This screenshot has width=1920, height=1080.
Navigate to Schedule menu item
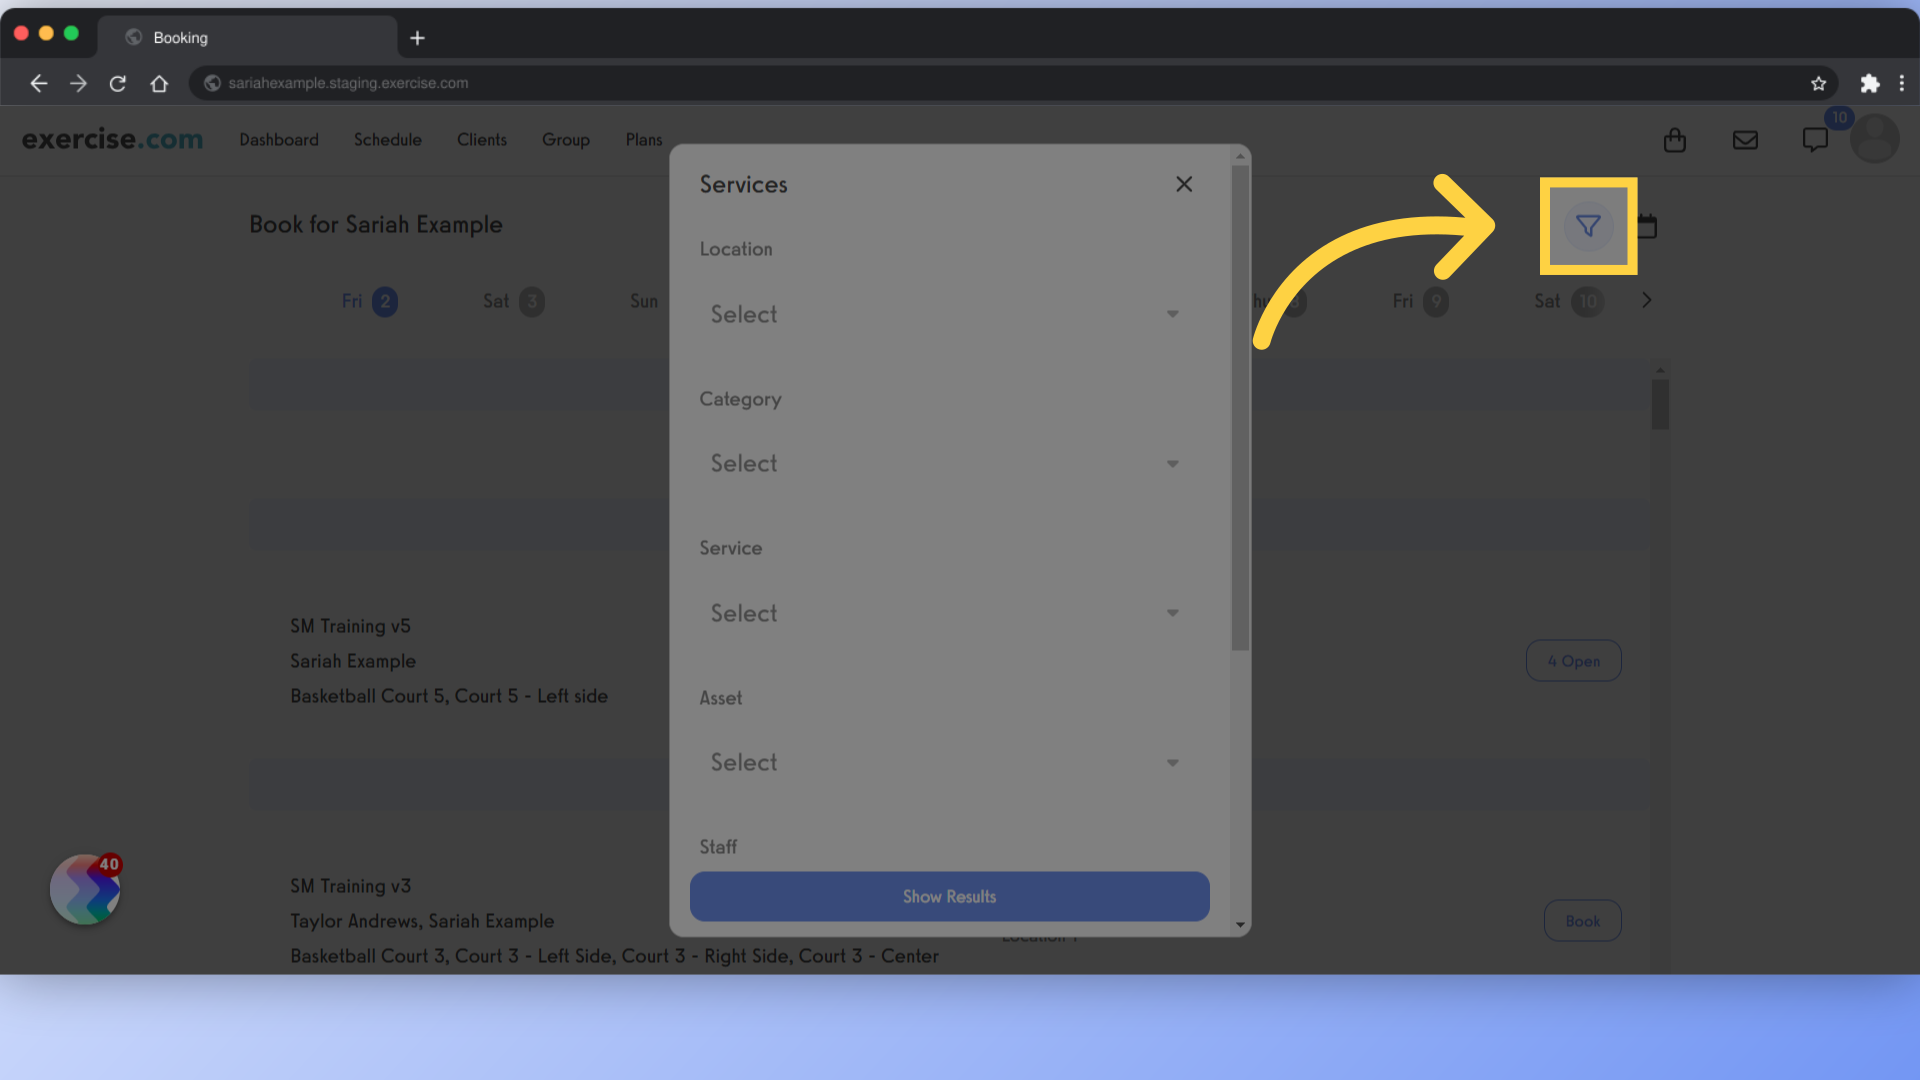[x=388, y=140]
